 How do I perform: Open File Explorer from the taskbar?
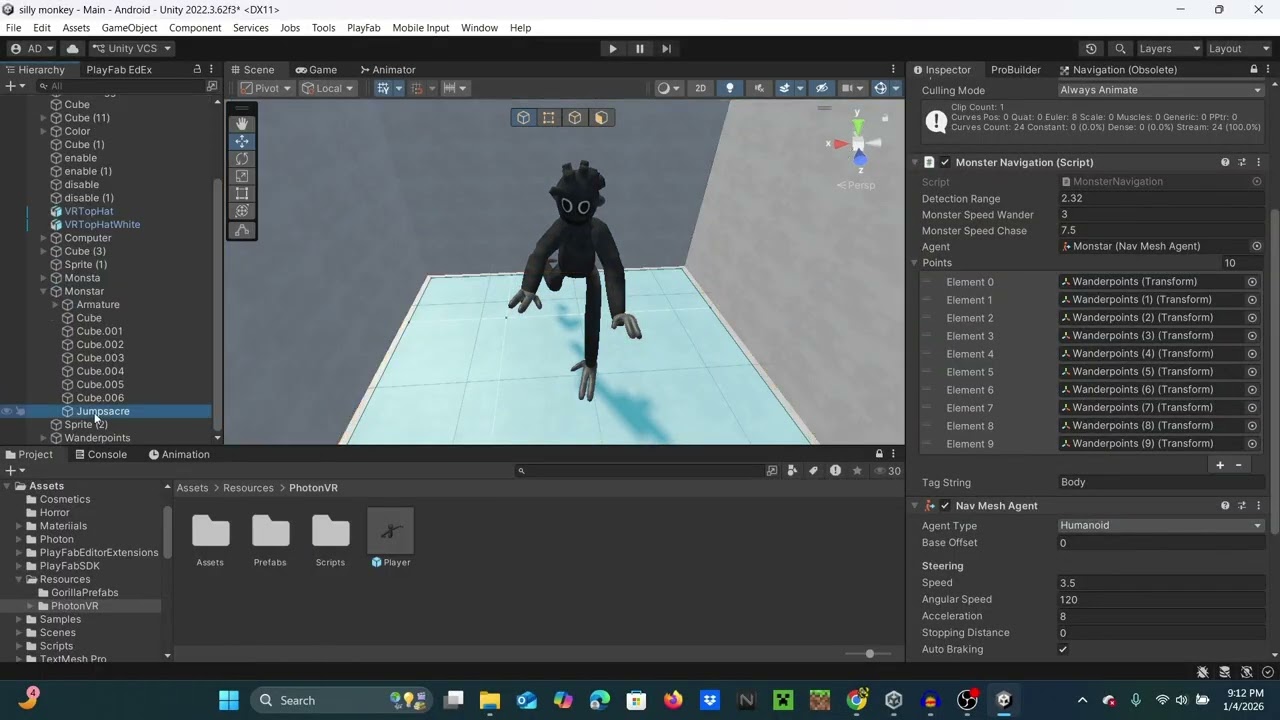coord(490,700)
